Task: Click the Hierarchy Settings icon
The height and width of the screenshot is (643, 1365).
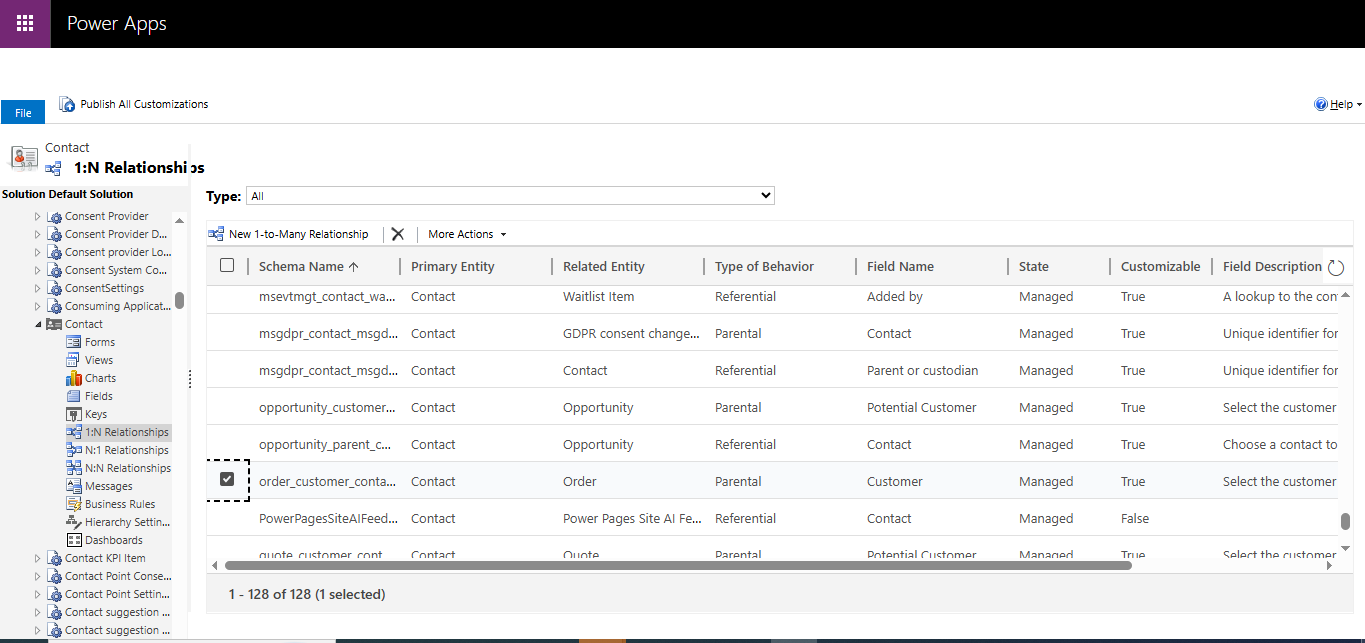Action: click(74, 522)
